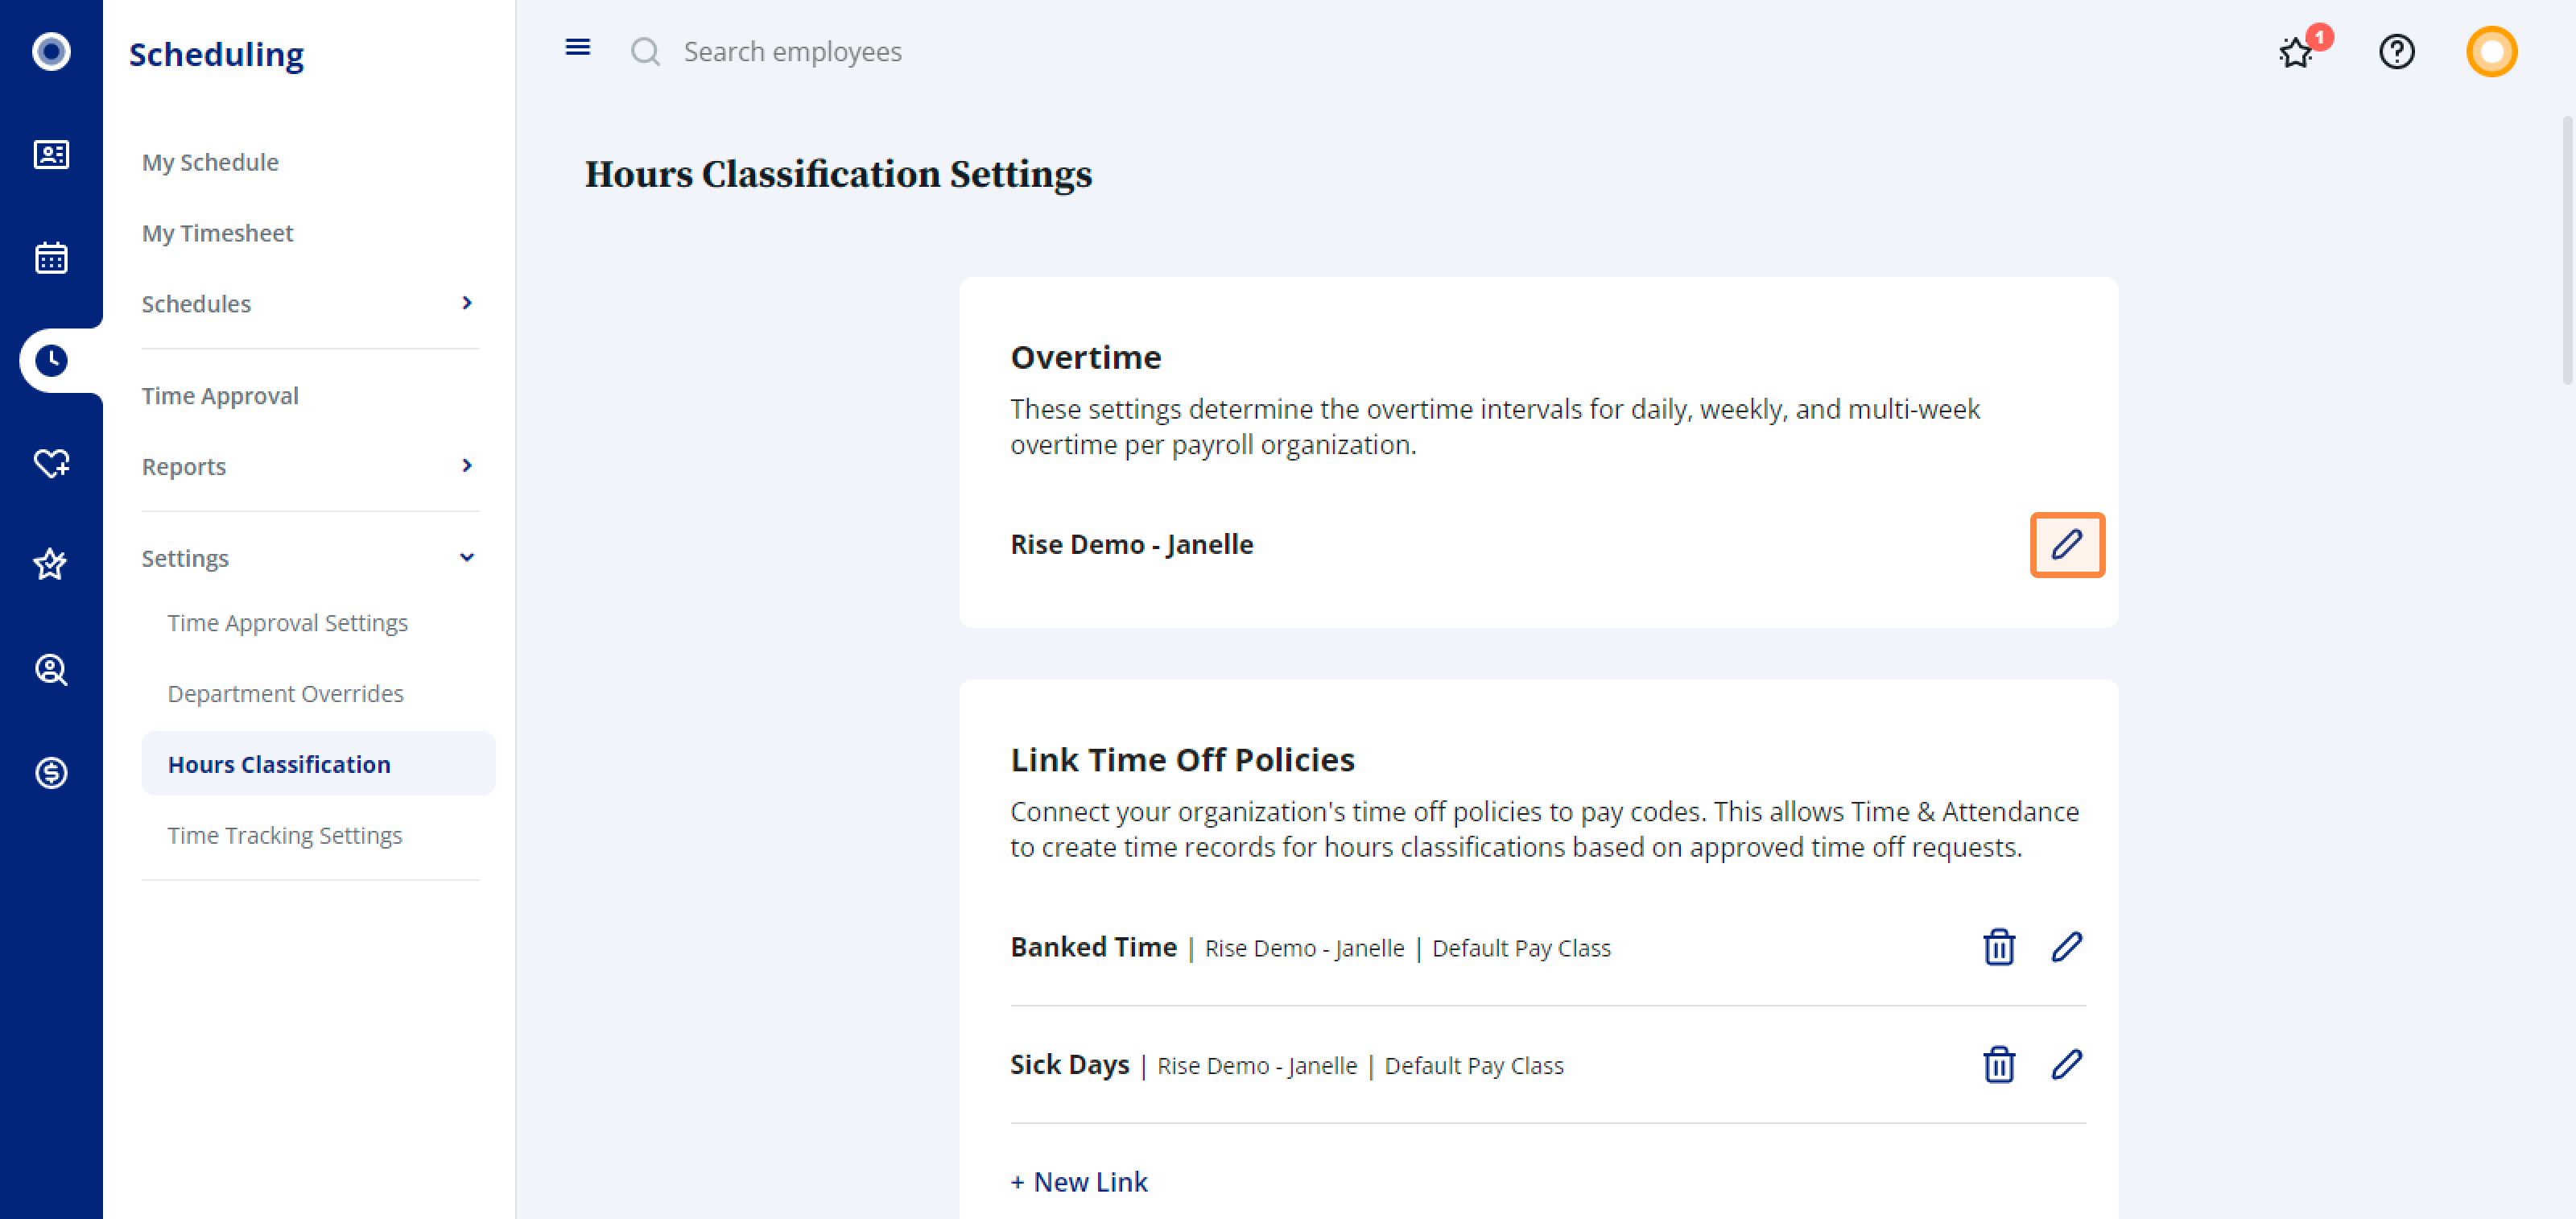Image resolution: width=2576 pixels, height=1219 pixels.
Task: Open the person search recruiting sidebar icon
Action: tap(51, 669)
